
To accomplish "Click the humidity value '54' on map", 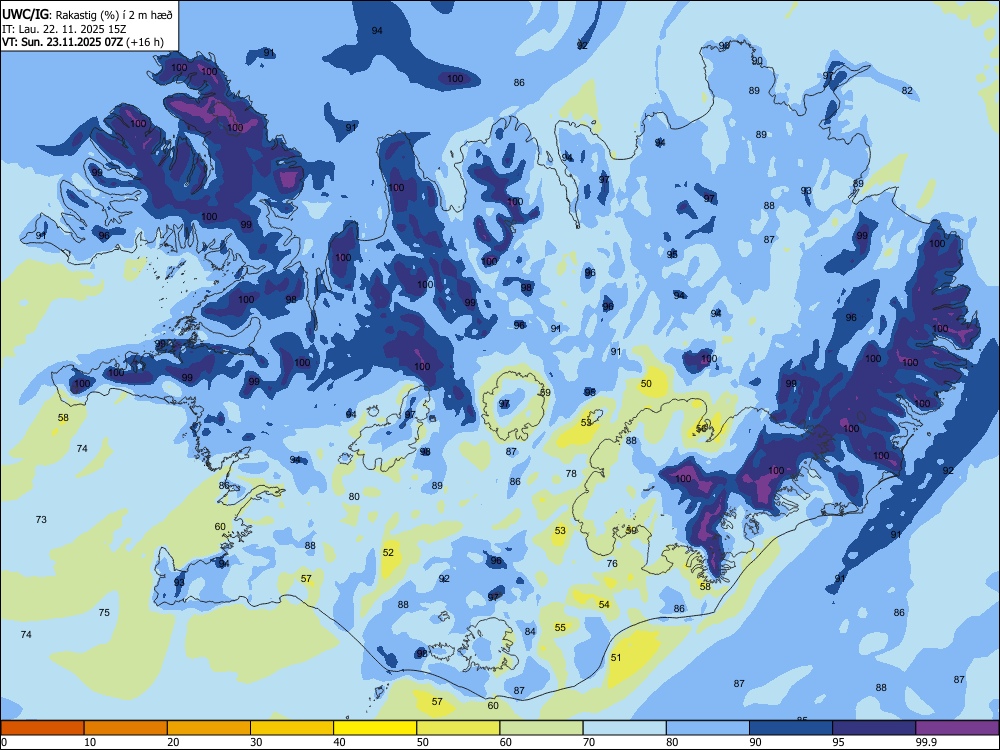I will click(x=604, y=605).
